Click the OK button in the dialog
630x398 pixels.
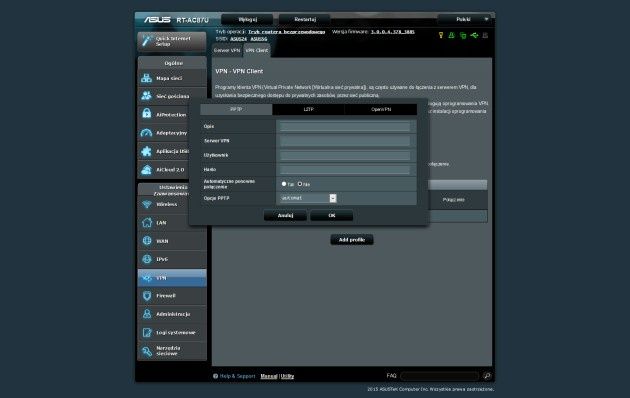tap(331, 216)
